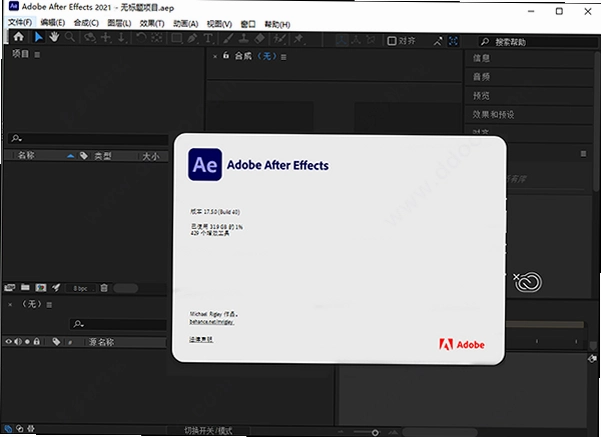Click the Home icon in the toolbar
This screenshot has width=601, height=437.
18,37
